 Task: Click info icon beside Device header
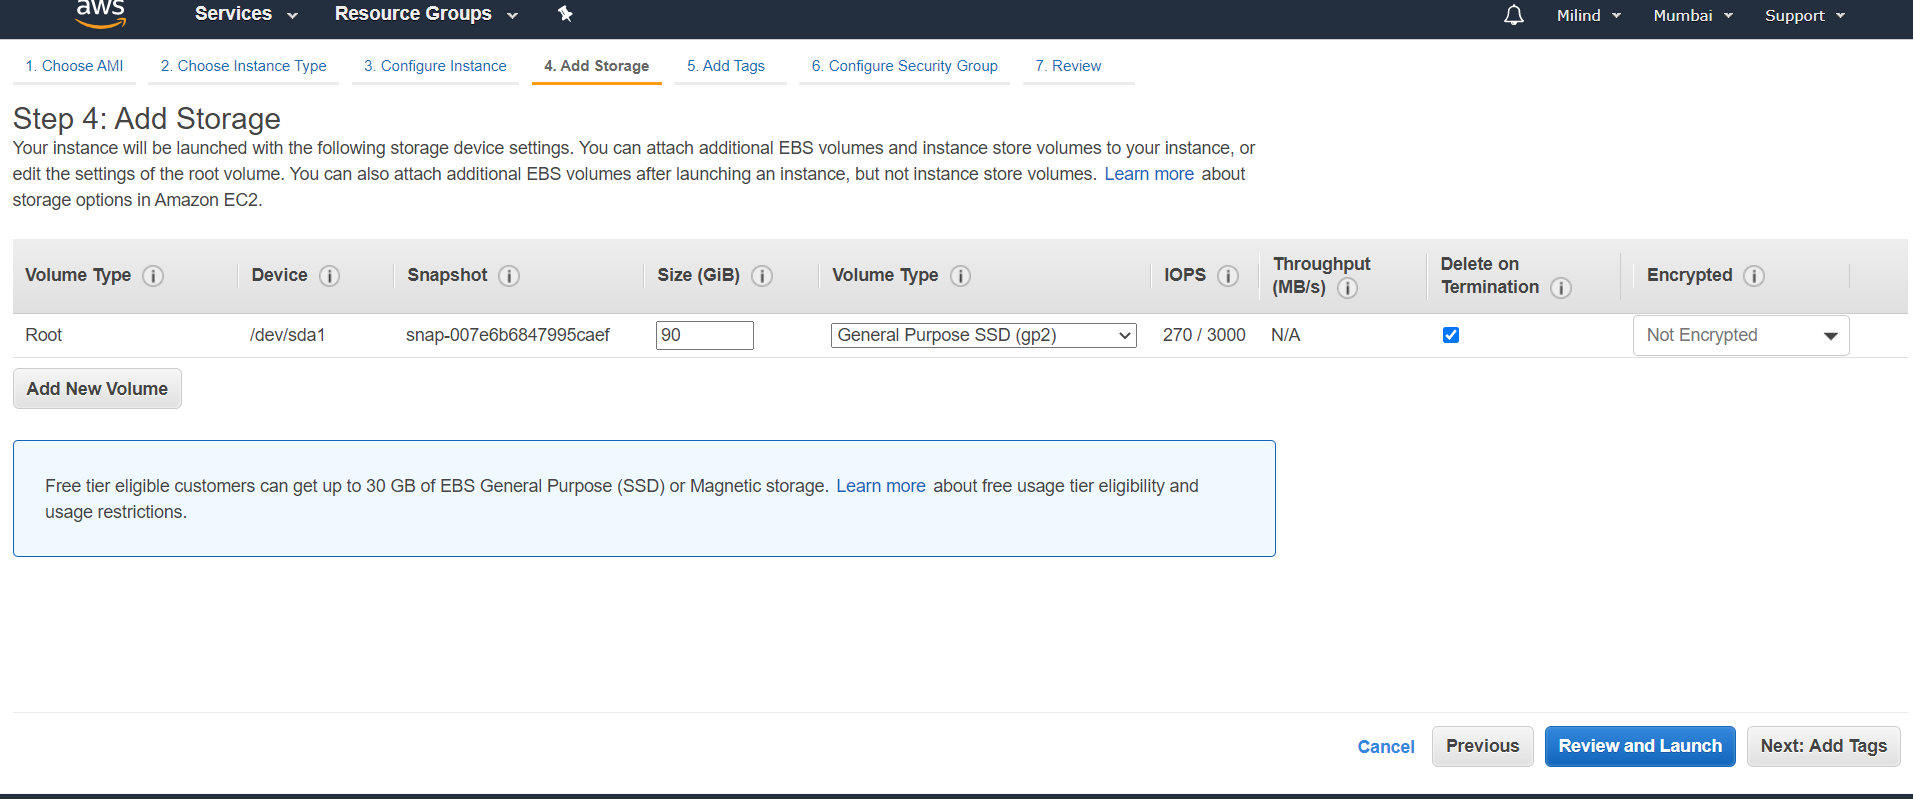click(329, 276)
